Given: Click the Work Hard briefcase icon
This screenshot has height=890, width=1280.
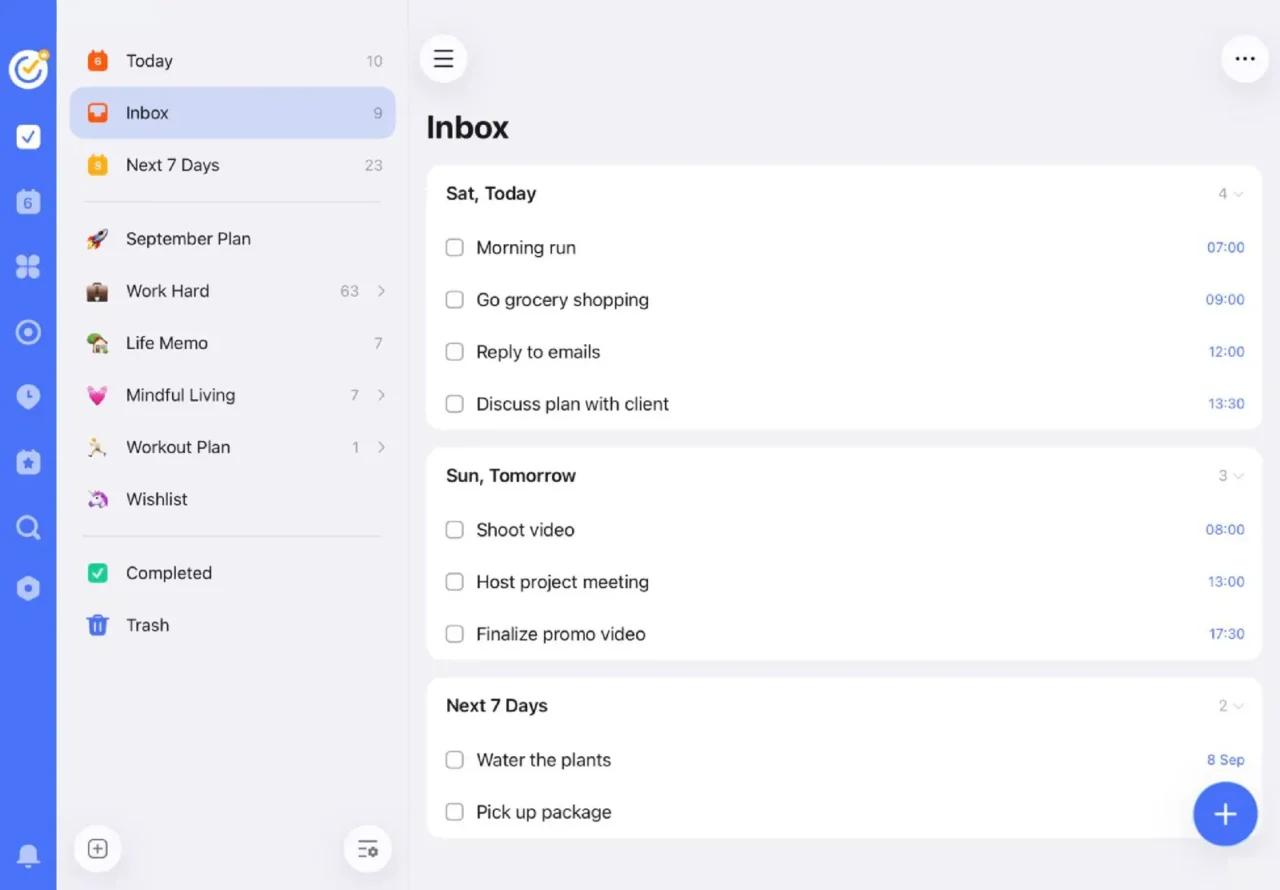Looking at the screenshot, I should [97, 291].
